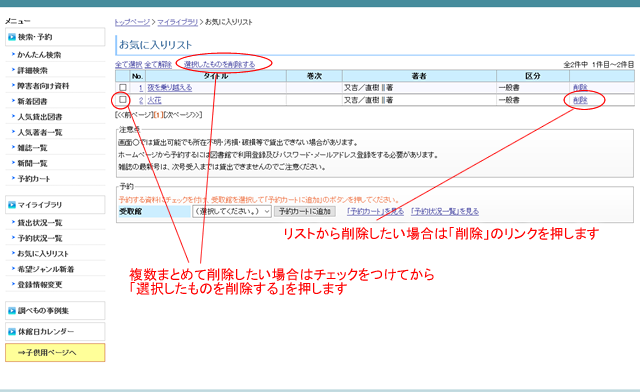Click マイライブラリ in the breadcrumb
The width and height of the screenshot is (640, 392).
tap(178, 22)
